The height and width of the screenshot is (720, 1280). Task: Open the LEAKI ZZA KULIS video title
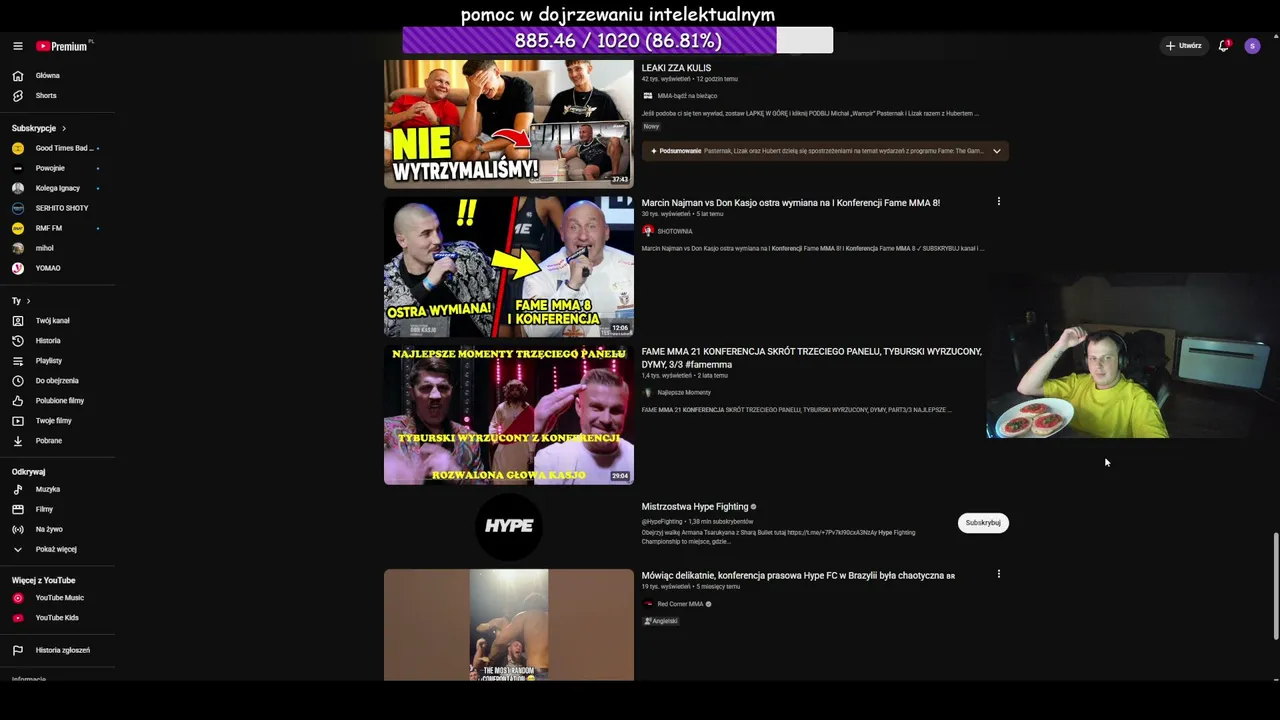(676, 68)
